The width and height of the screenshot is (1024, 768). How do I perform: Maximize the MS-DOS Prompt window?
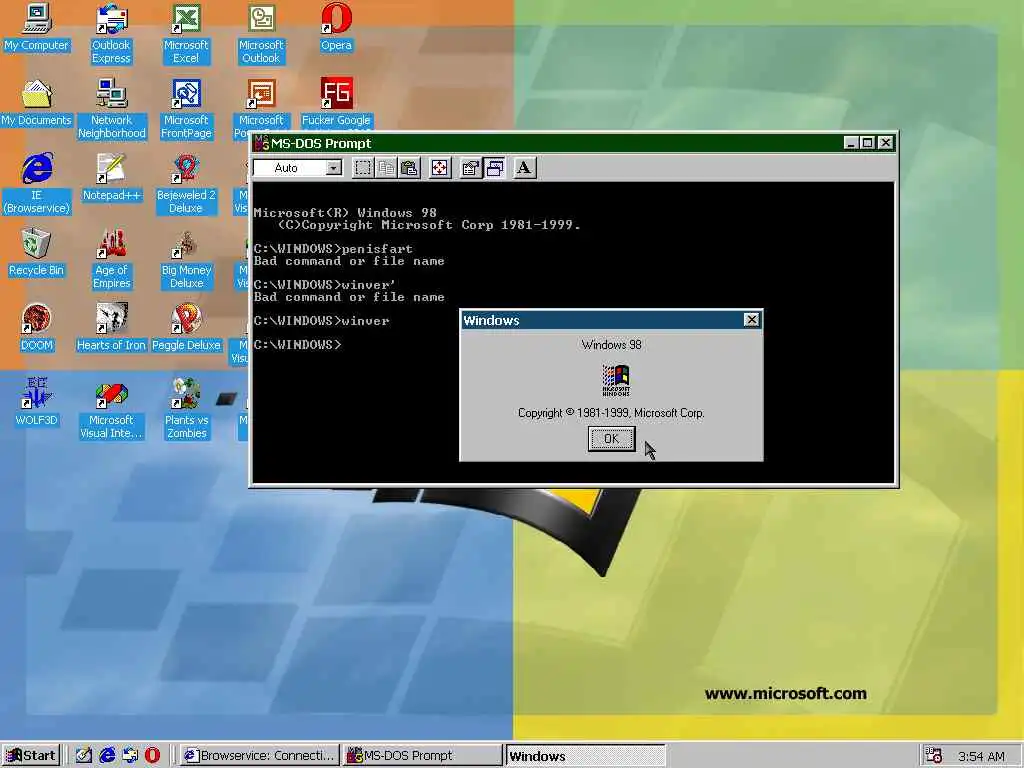pos(867,143)
